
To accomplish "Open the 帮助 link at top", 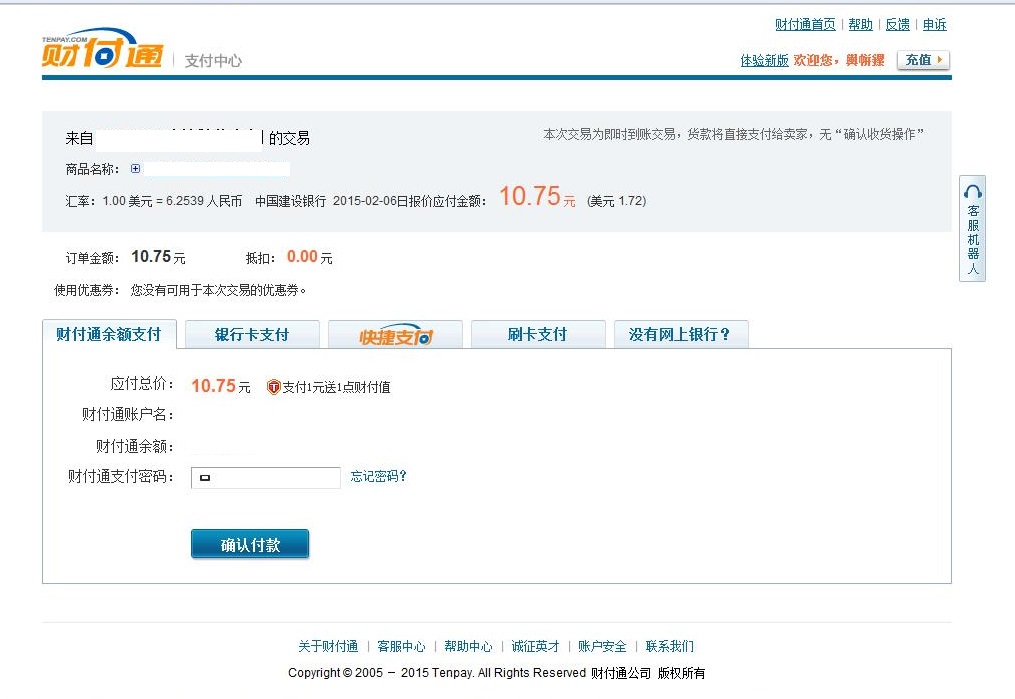I will [x=860, y=25].
